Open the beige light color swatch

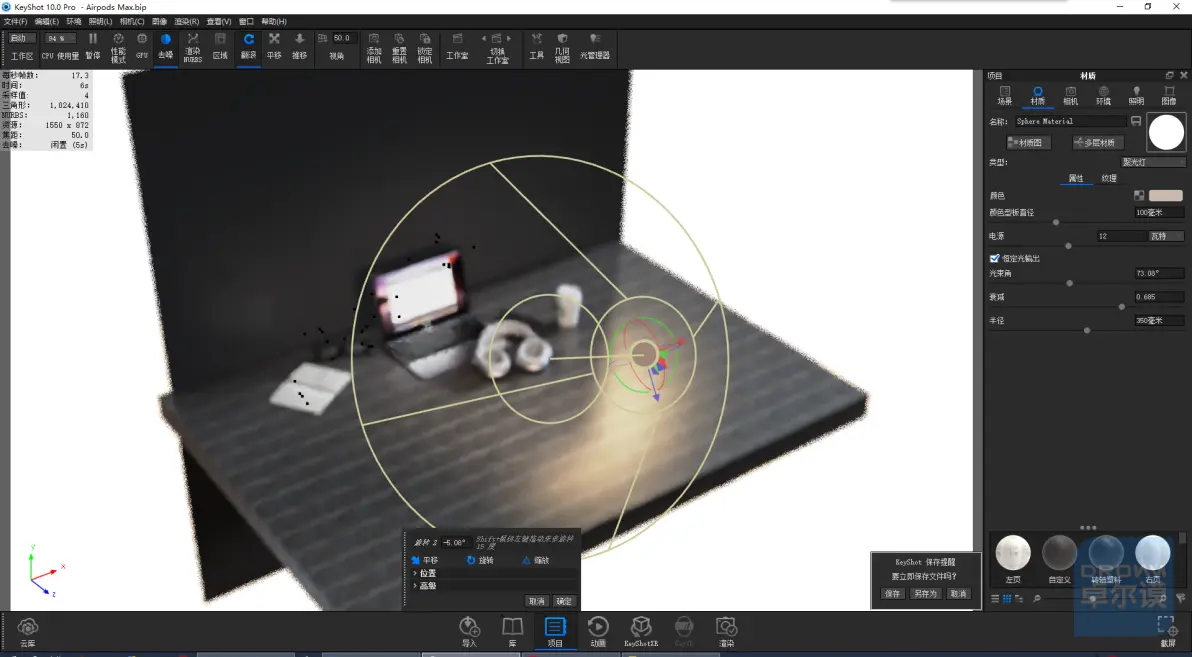[x=1165, y=195]
